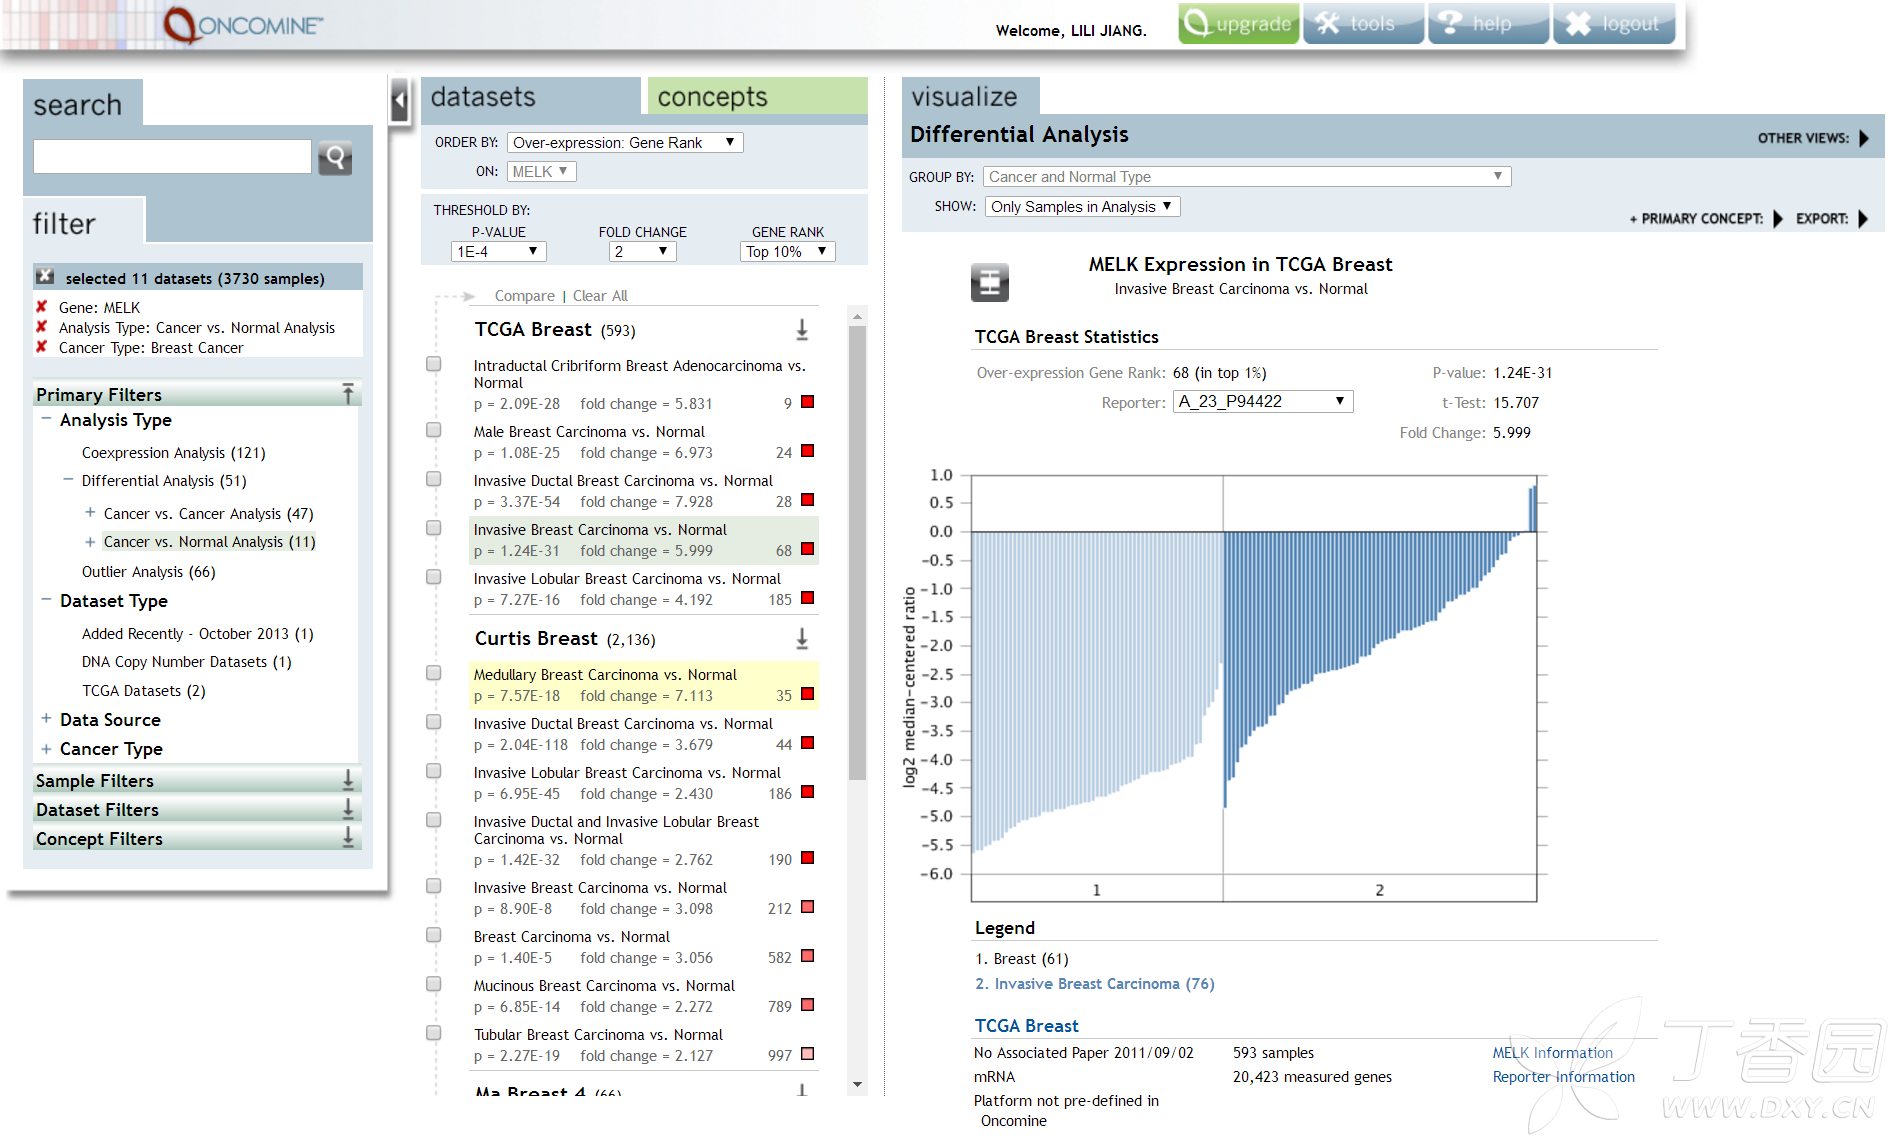Select the search tab
This screenshot has height=1146, width=1899.
click(x=83, y=104)
